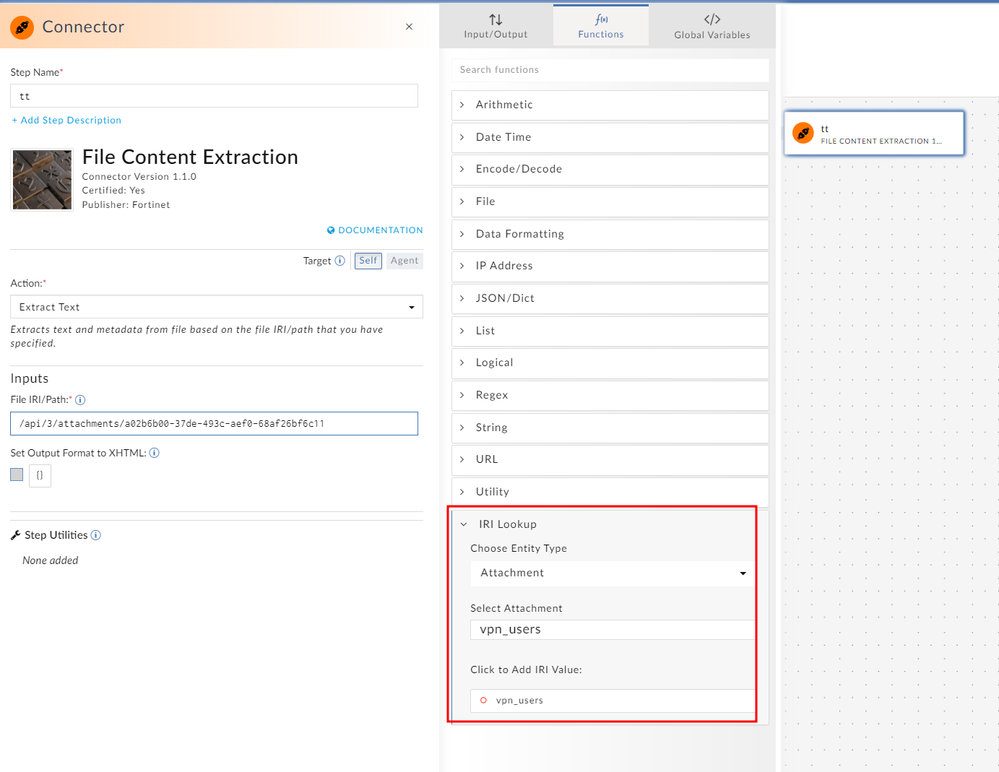Click the dynamic value braces icon button
This screenshot has height=772, width=999.
(40, 476)
